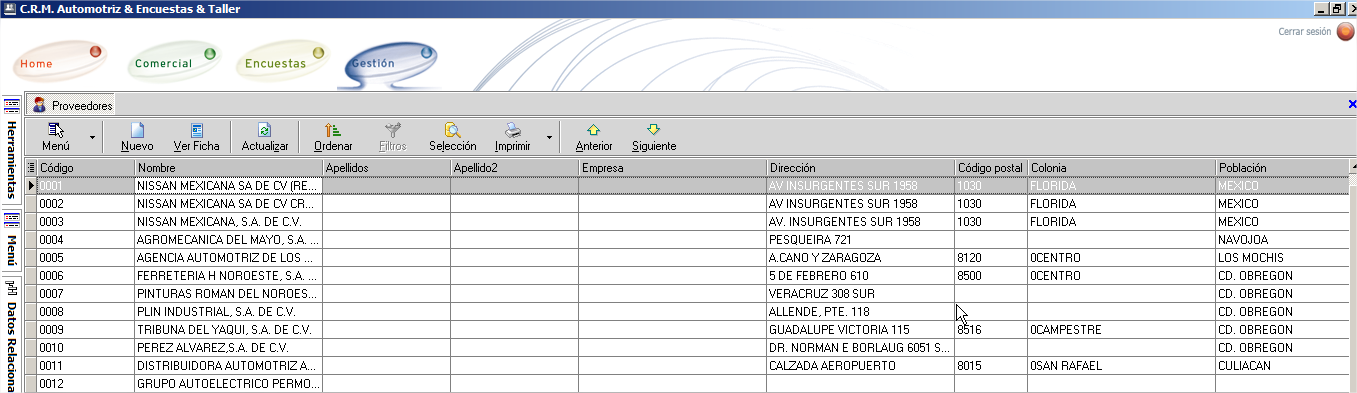Select PINTURAS ROMAN DEL NOROES provider name
Image resolution: width=1357 pixels, height=393 pixels.
pos(228,294)
